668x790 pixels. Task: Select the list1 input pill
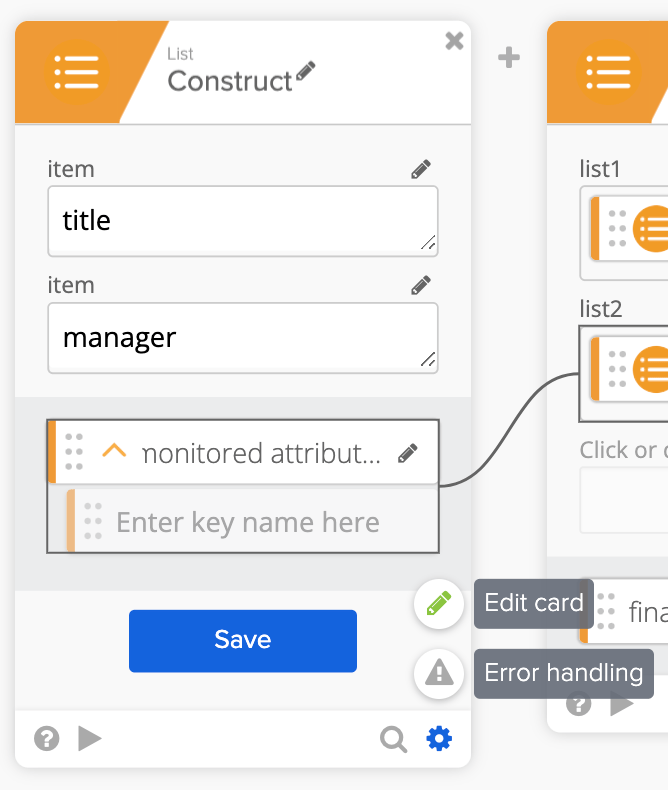click(x=630, y=228)
